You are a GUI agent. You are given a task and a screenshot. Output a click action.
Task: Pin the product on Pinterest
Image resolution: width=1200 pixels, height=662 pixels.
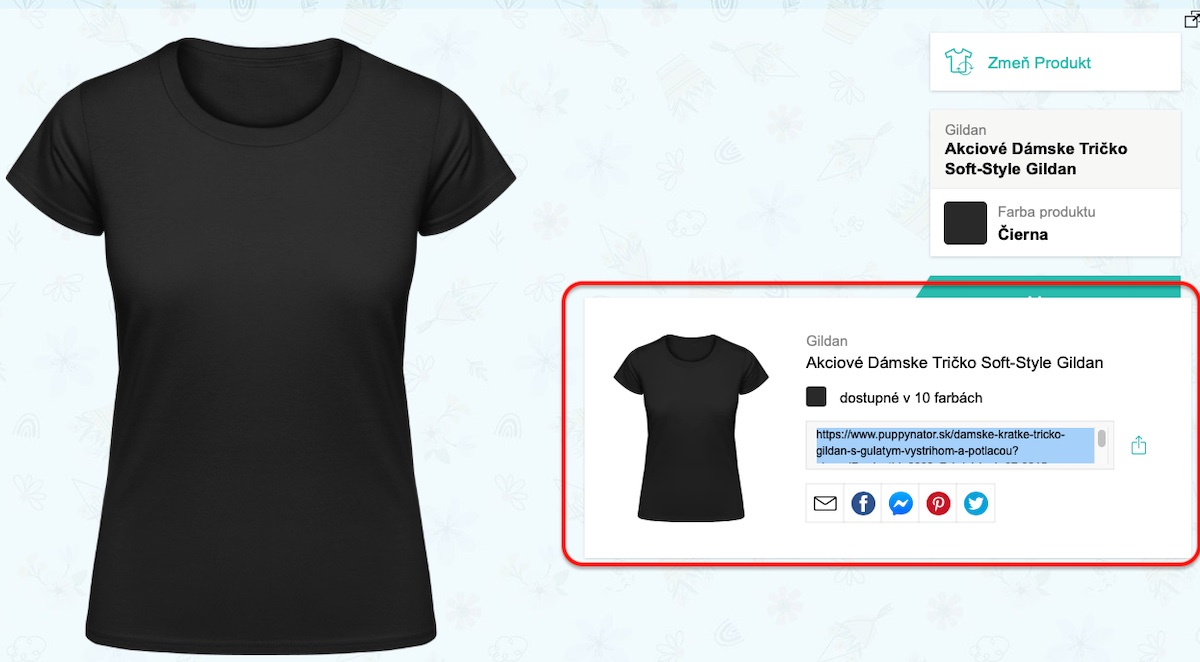[x=938, y=504]
